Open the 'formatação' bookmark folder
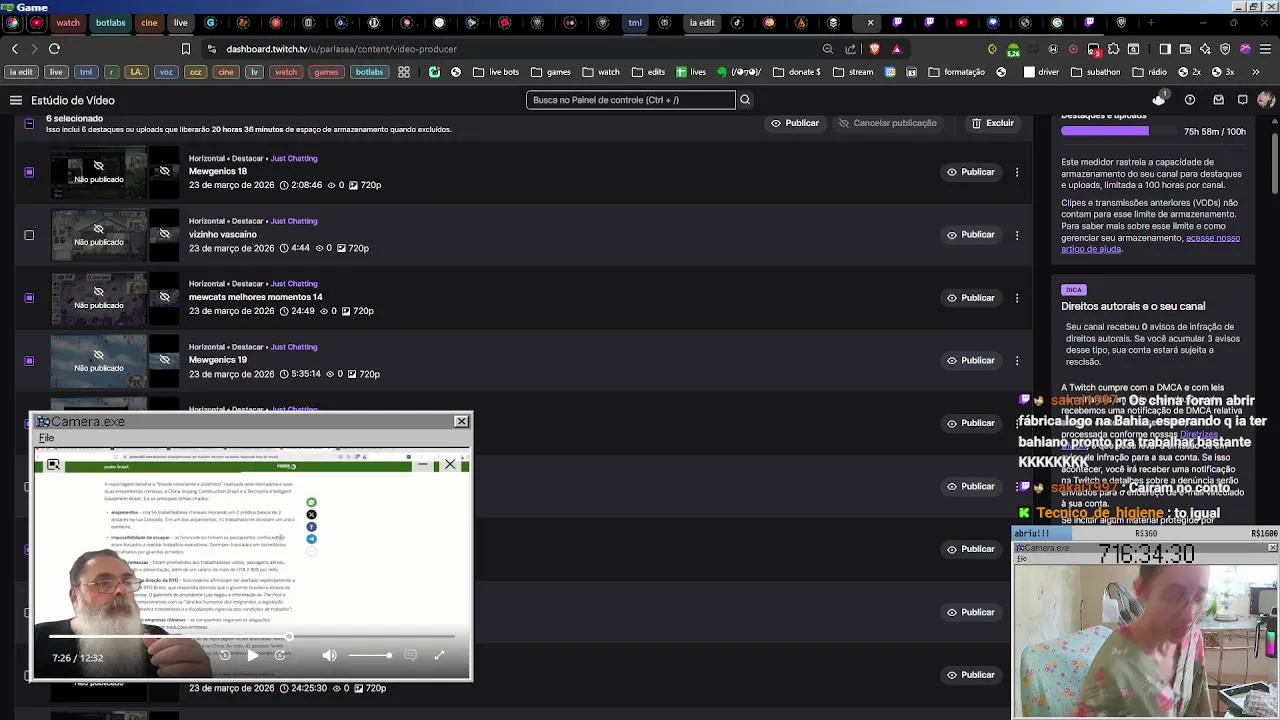 tap(957, 72)
